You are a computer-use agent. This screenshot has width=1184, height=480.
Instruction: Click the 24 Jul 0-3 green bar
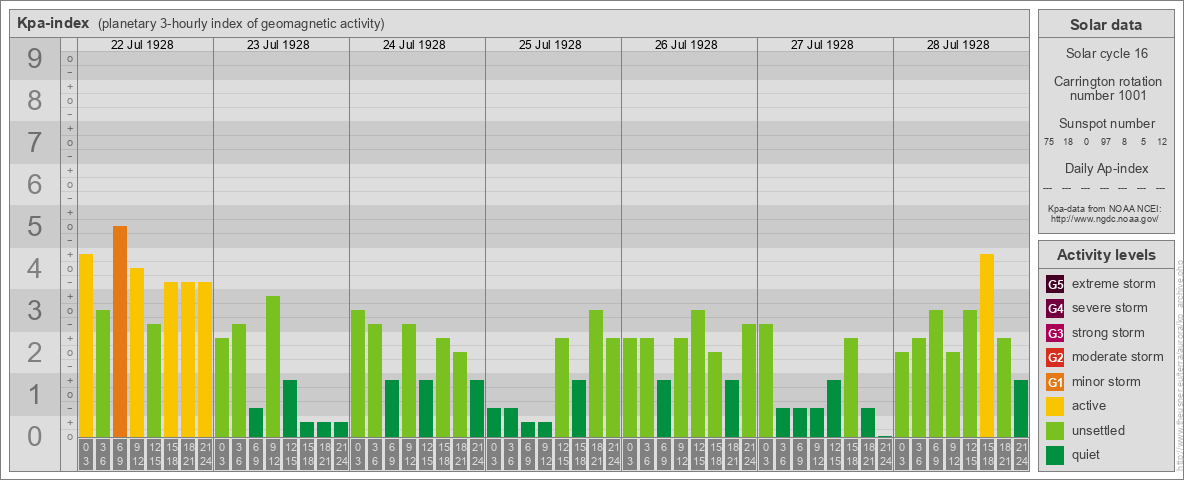pyautogui.click(x=358, y=374)
